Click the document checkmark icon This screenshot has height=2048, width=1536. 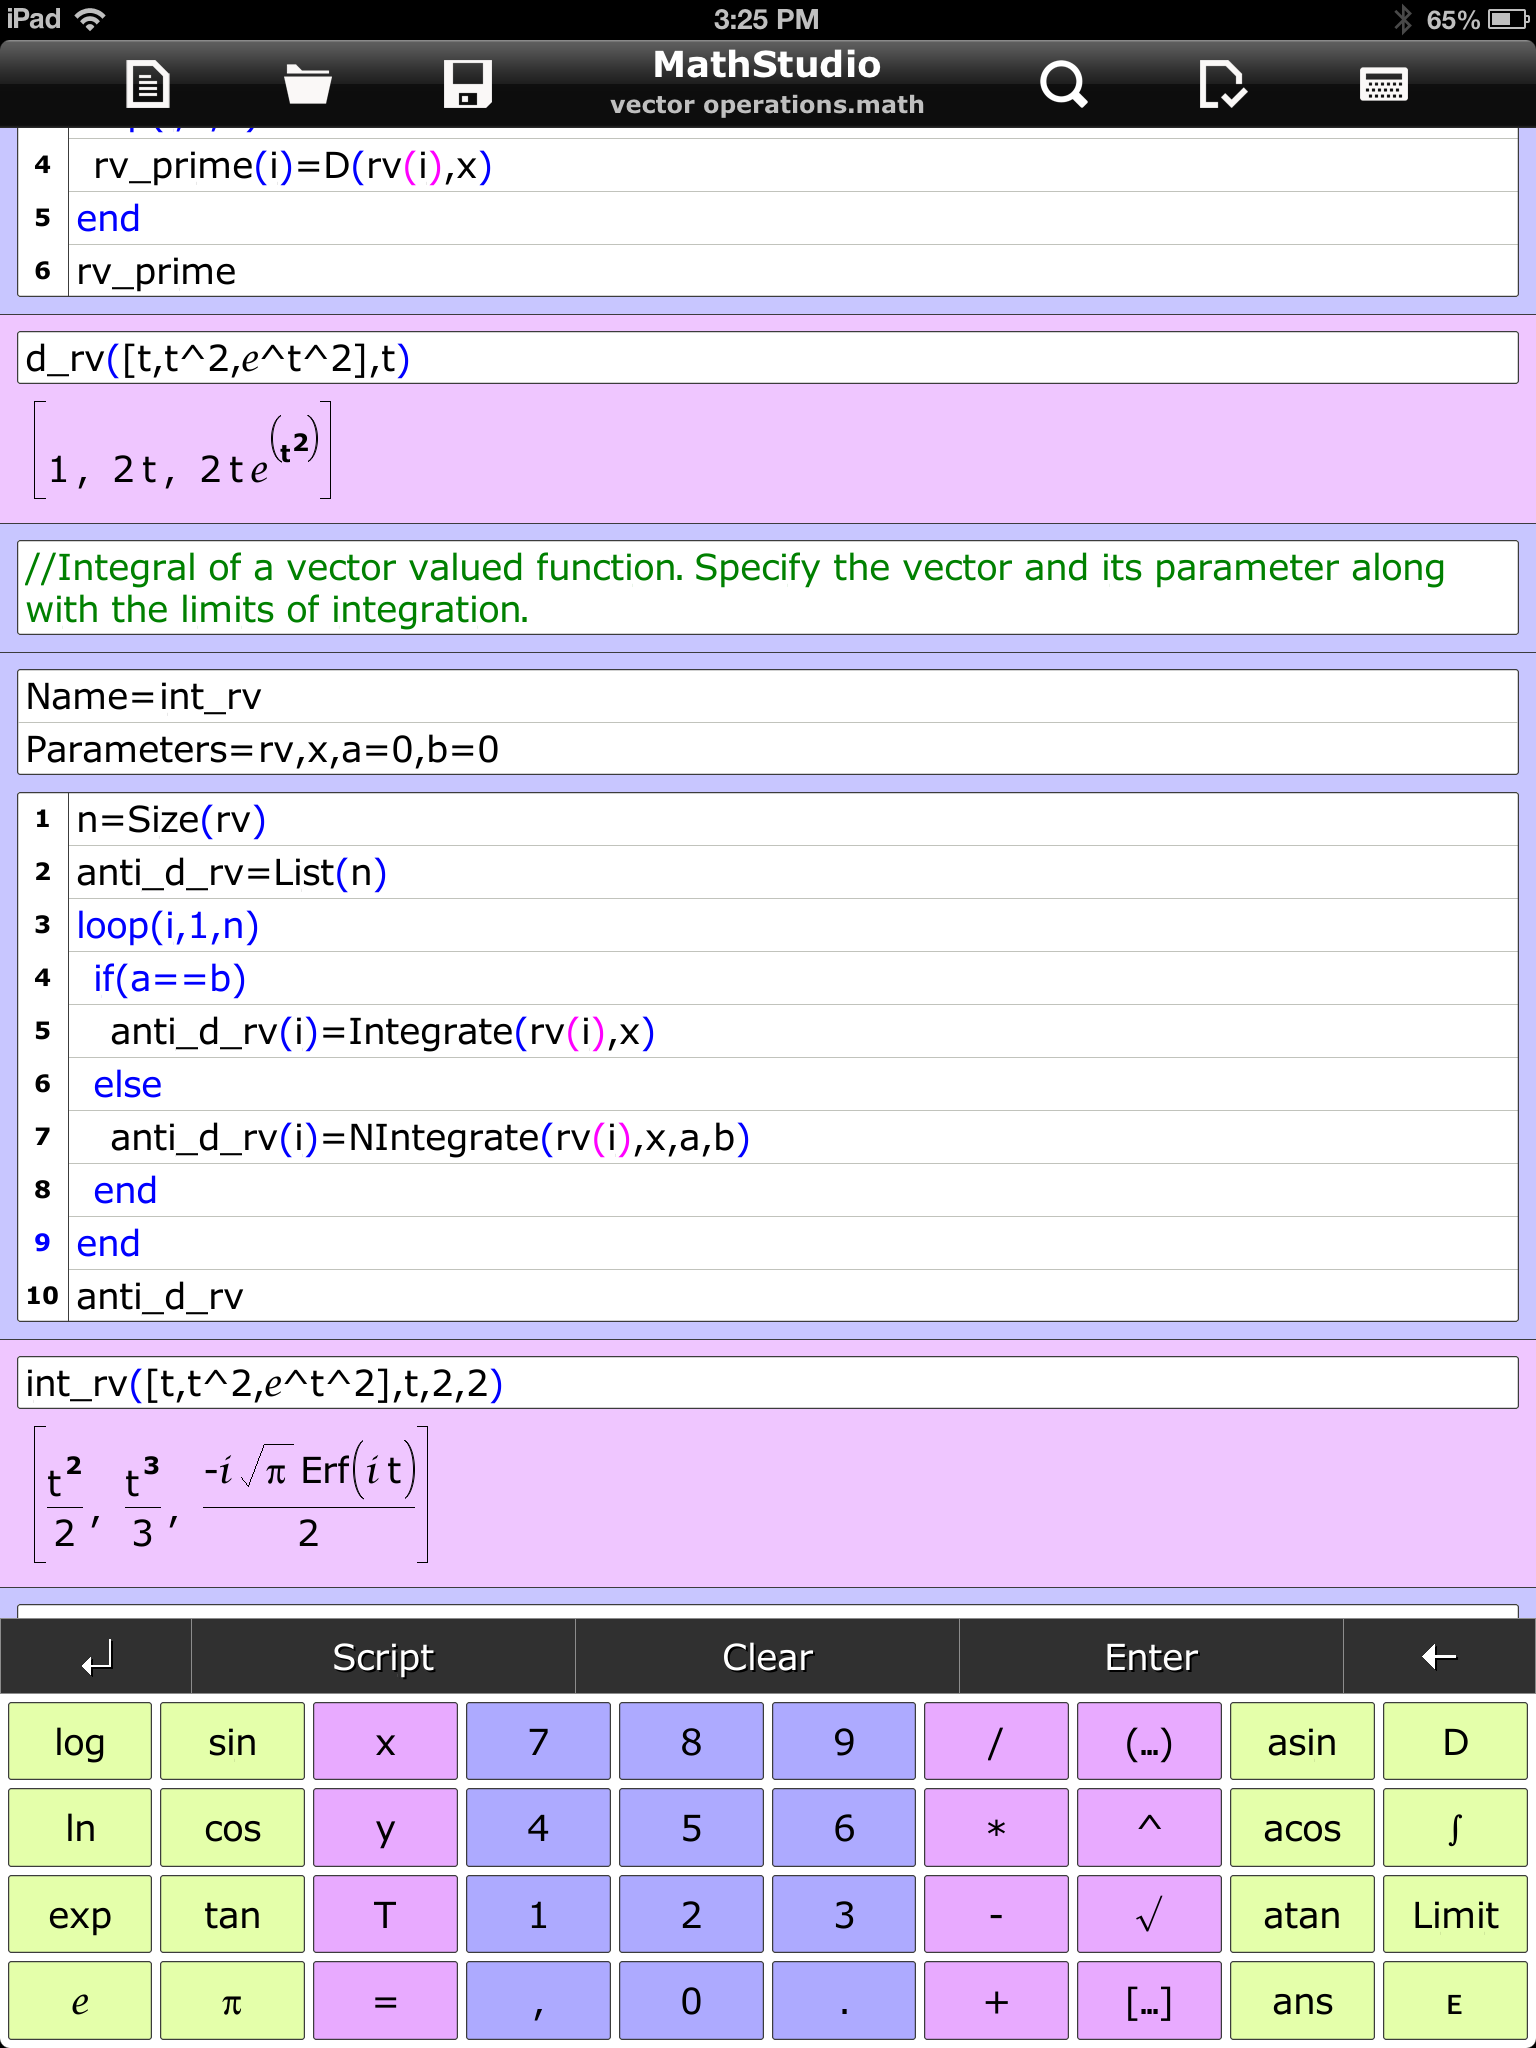(x=1221, y=84)
